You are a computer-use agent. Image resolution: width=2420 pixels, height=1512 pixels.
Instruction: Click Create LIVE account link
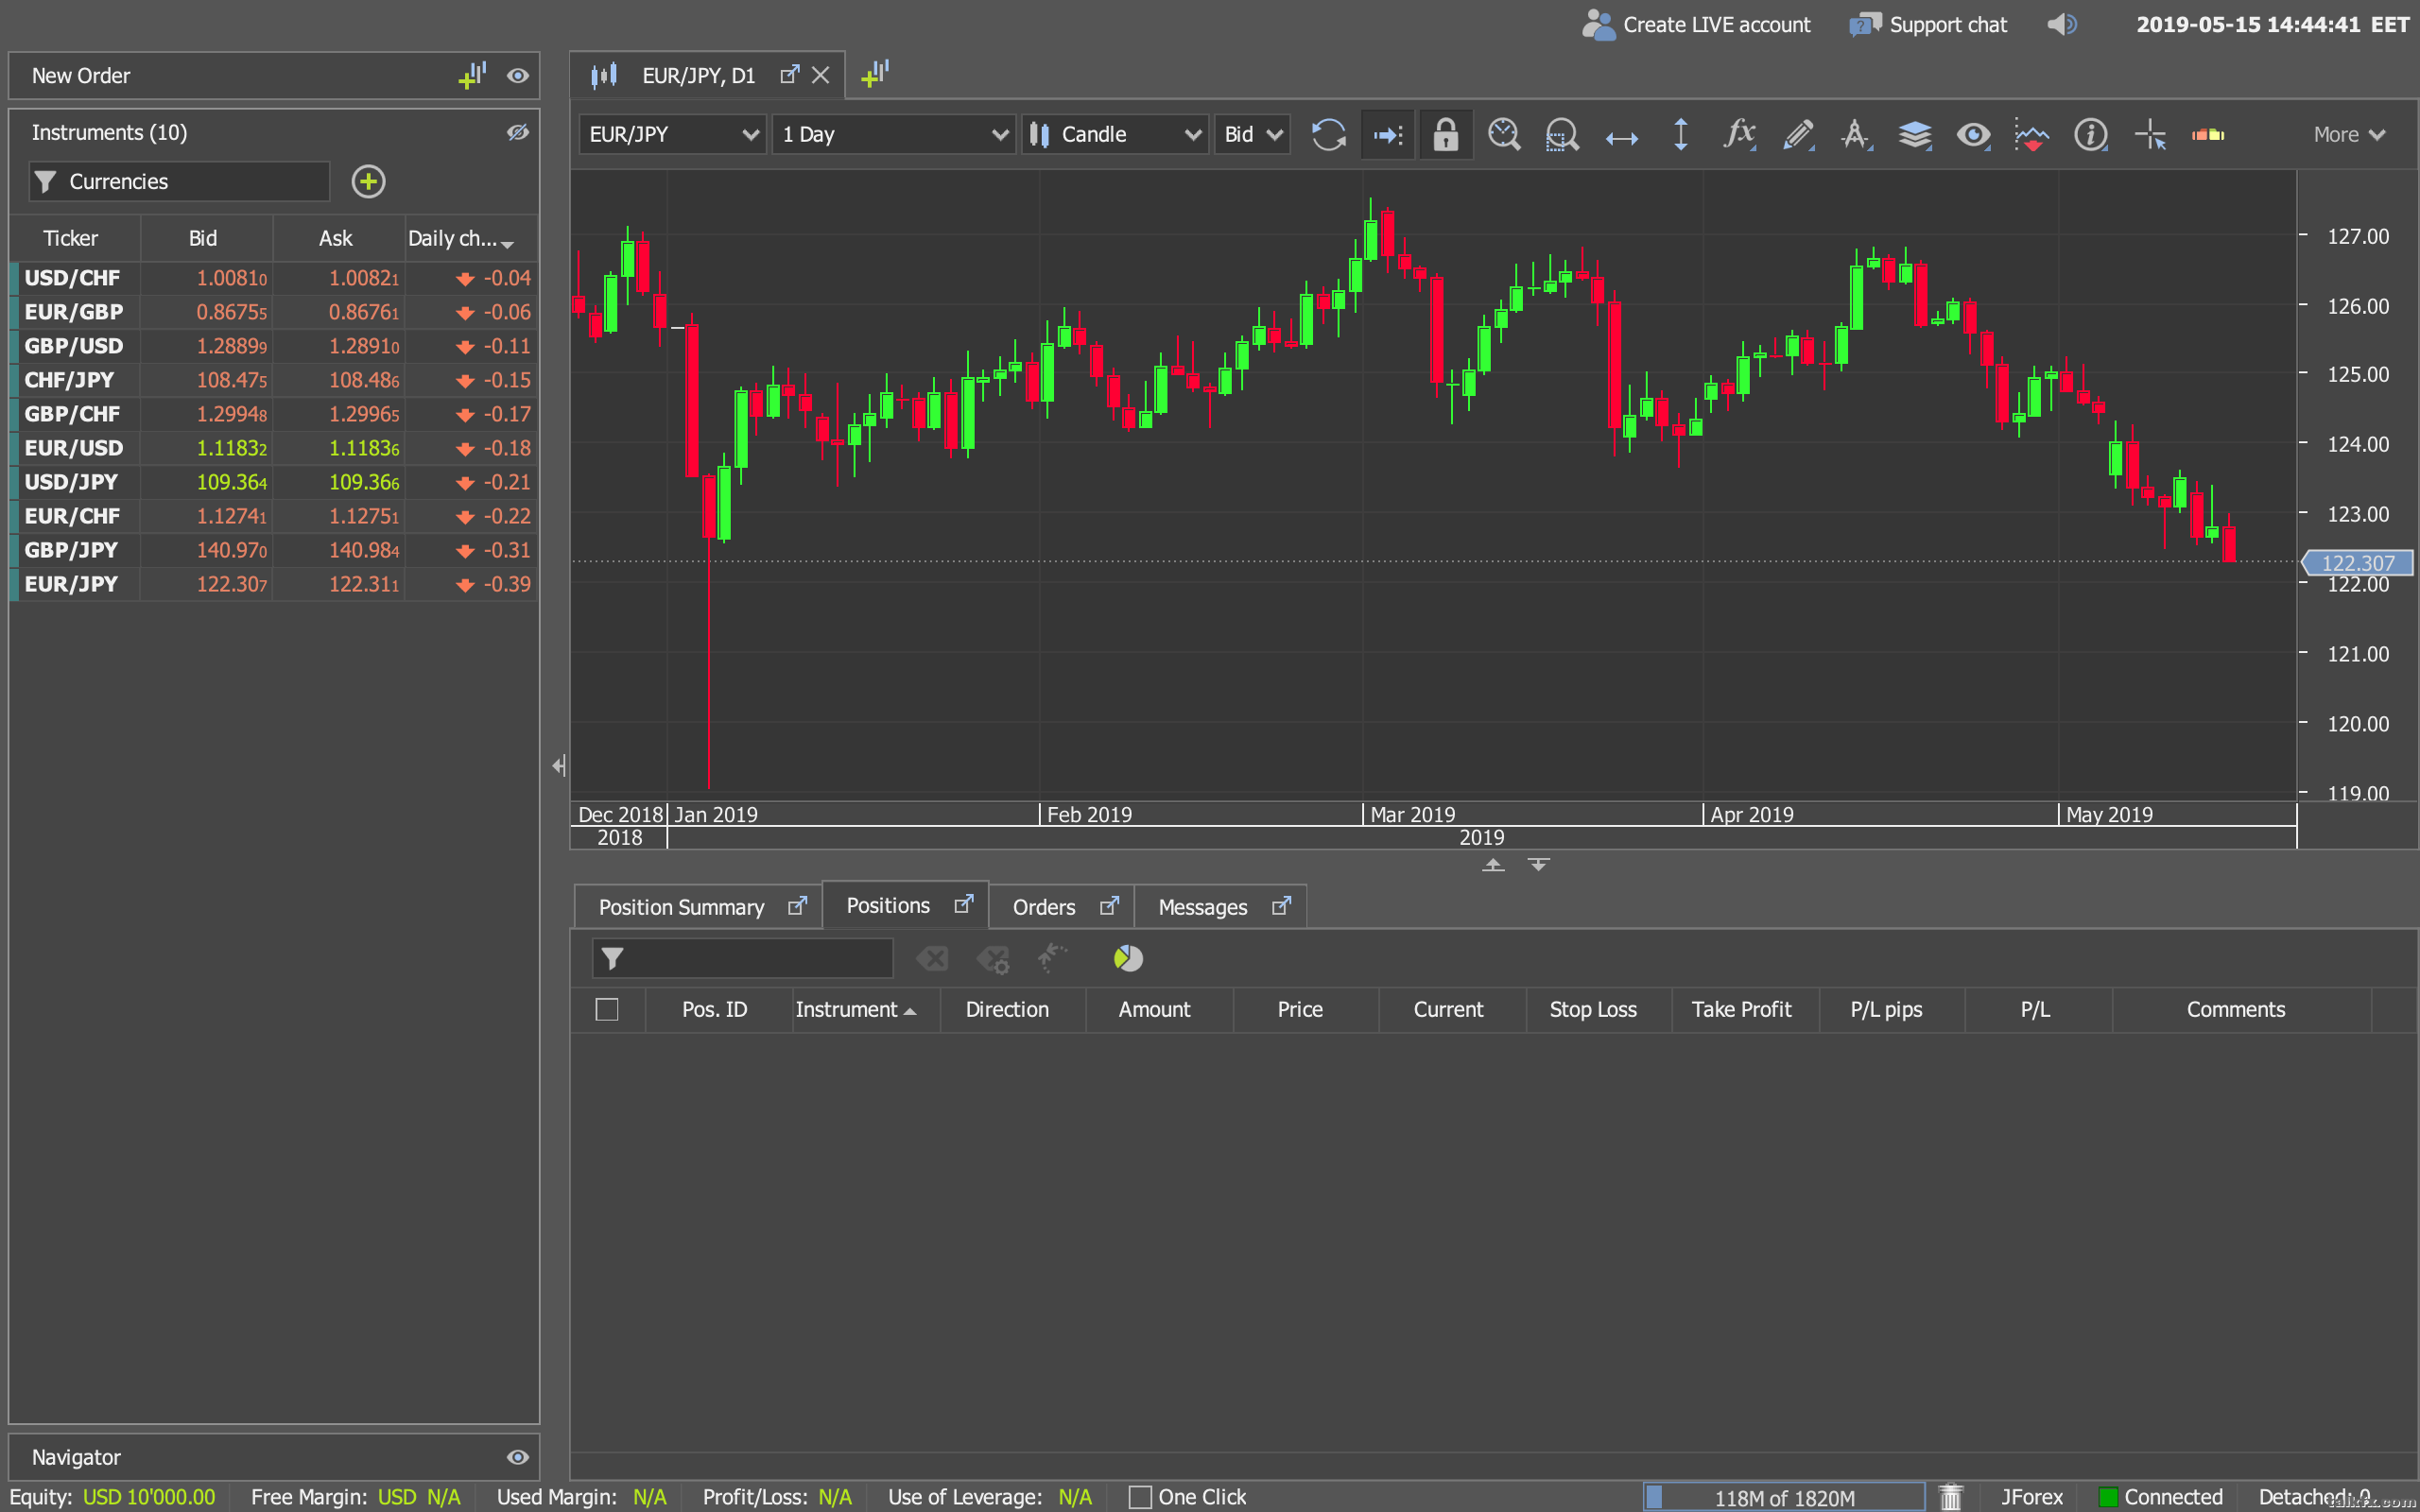(x=1696, y=24)
